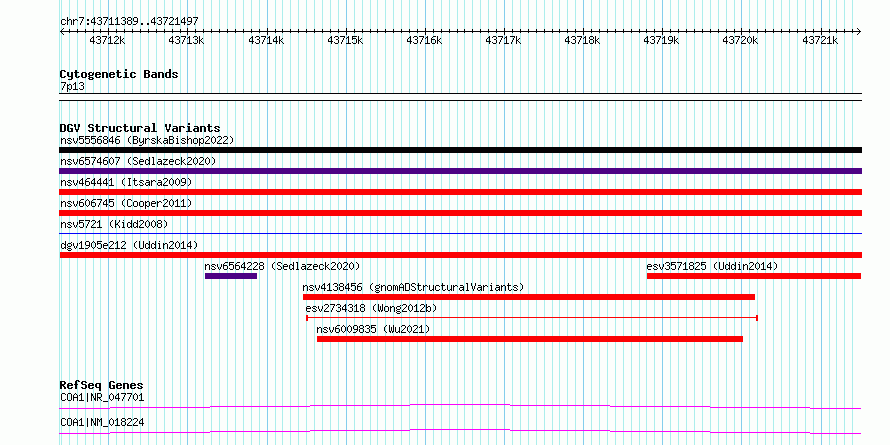Open the COA1|NR_047701 gene label
This screenshot has width=890, height=445.
click(x=102, y=397)
